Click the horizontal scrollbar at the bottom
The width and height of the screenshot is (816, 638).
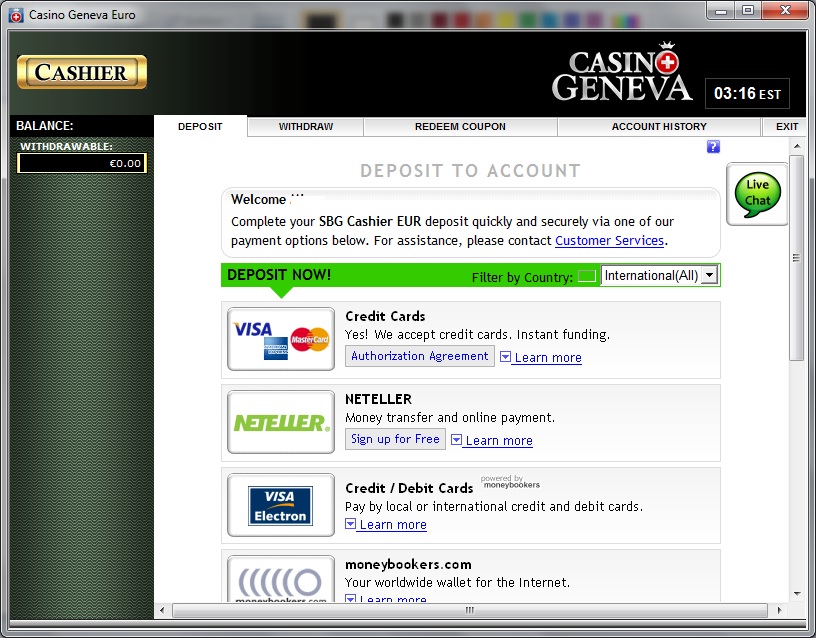469,610
